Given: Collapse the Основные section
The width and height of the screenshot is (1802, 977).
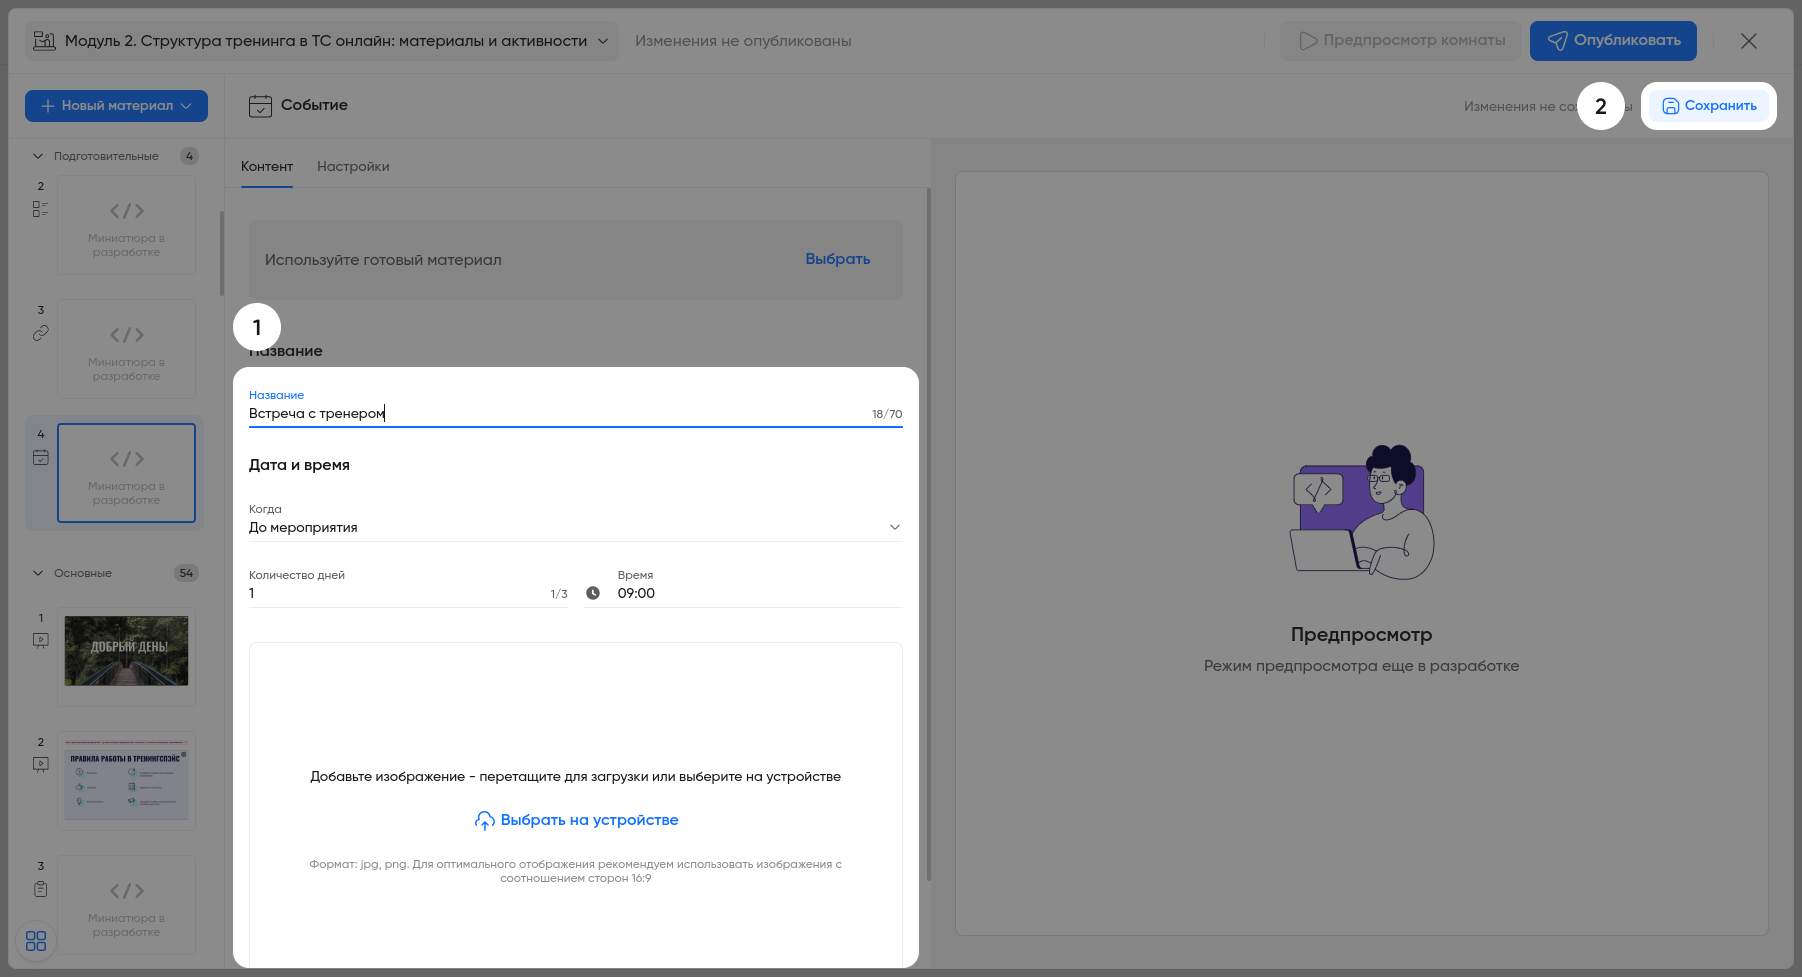Looking at the screenshot, I should click(38, 573).
